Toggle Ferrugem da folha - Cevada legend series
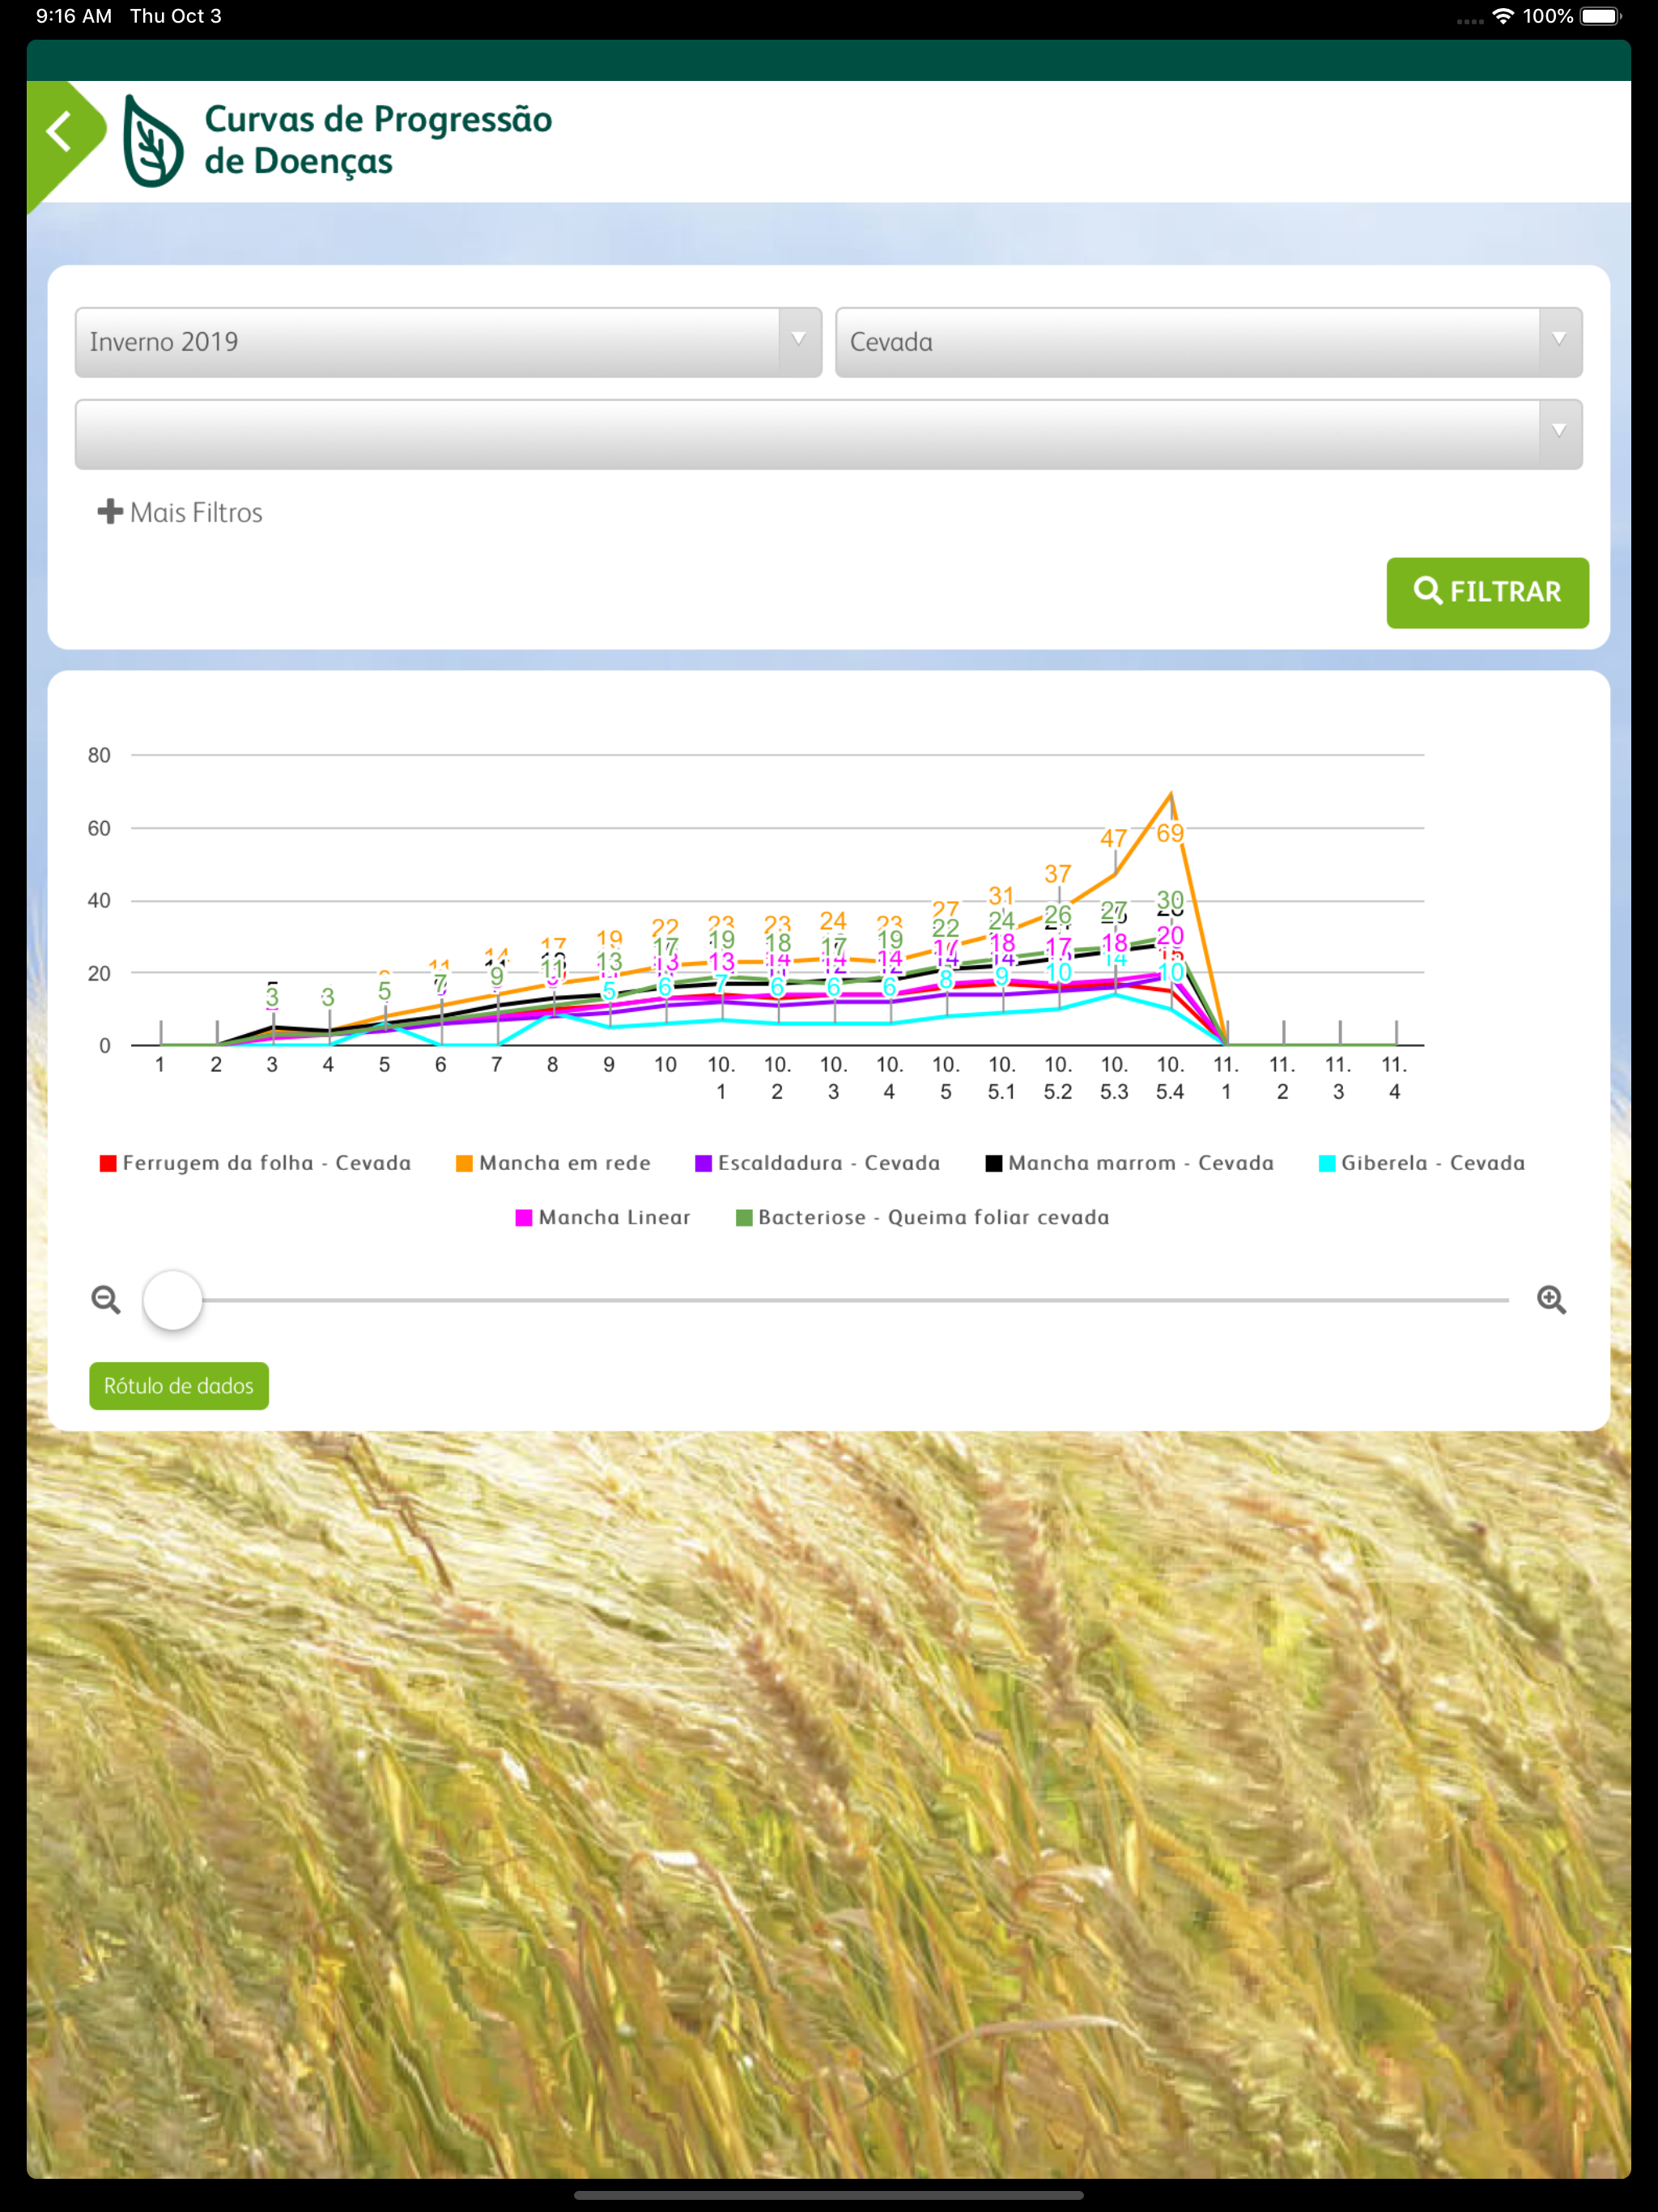1658x2212 pixels. click(x=255, y=1163)
